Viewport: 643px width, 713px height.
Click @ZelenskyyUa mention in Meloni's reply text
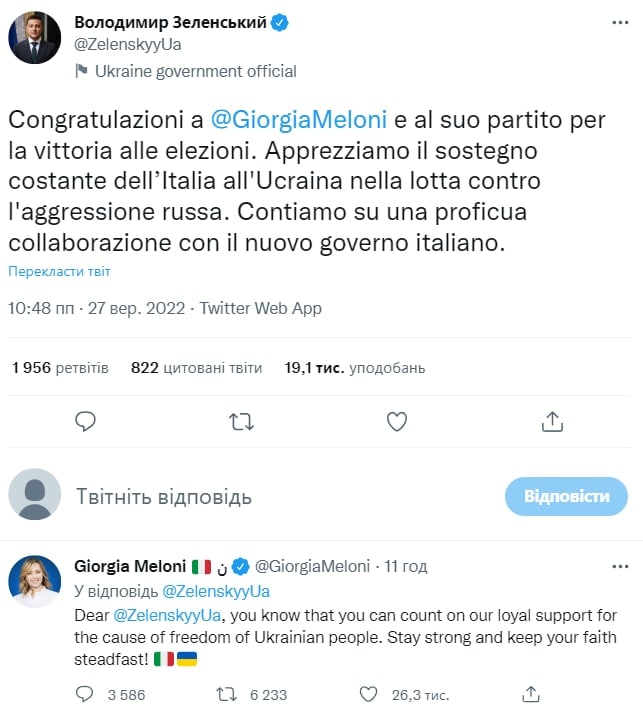(x=164, y=613)
